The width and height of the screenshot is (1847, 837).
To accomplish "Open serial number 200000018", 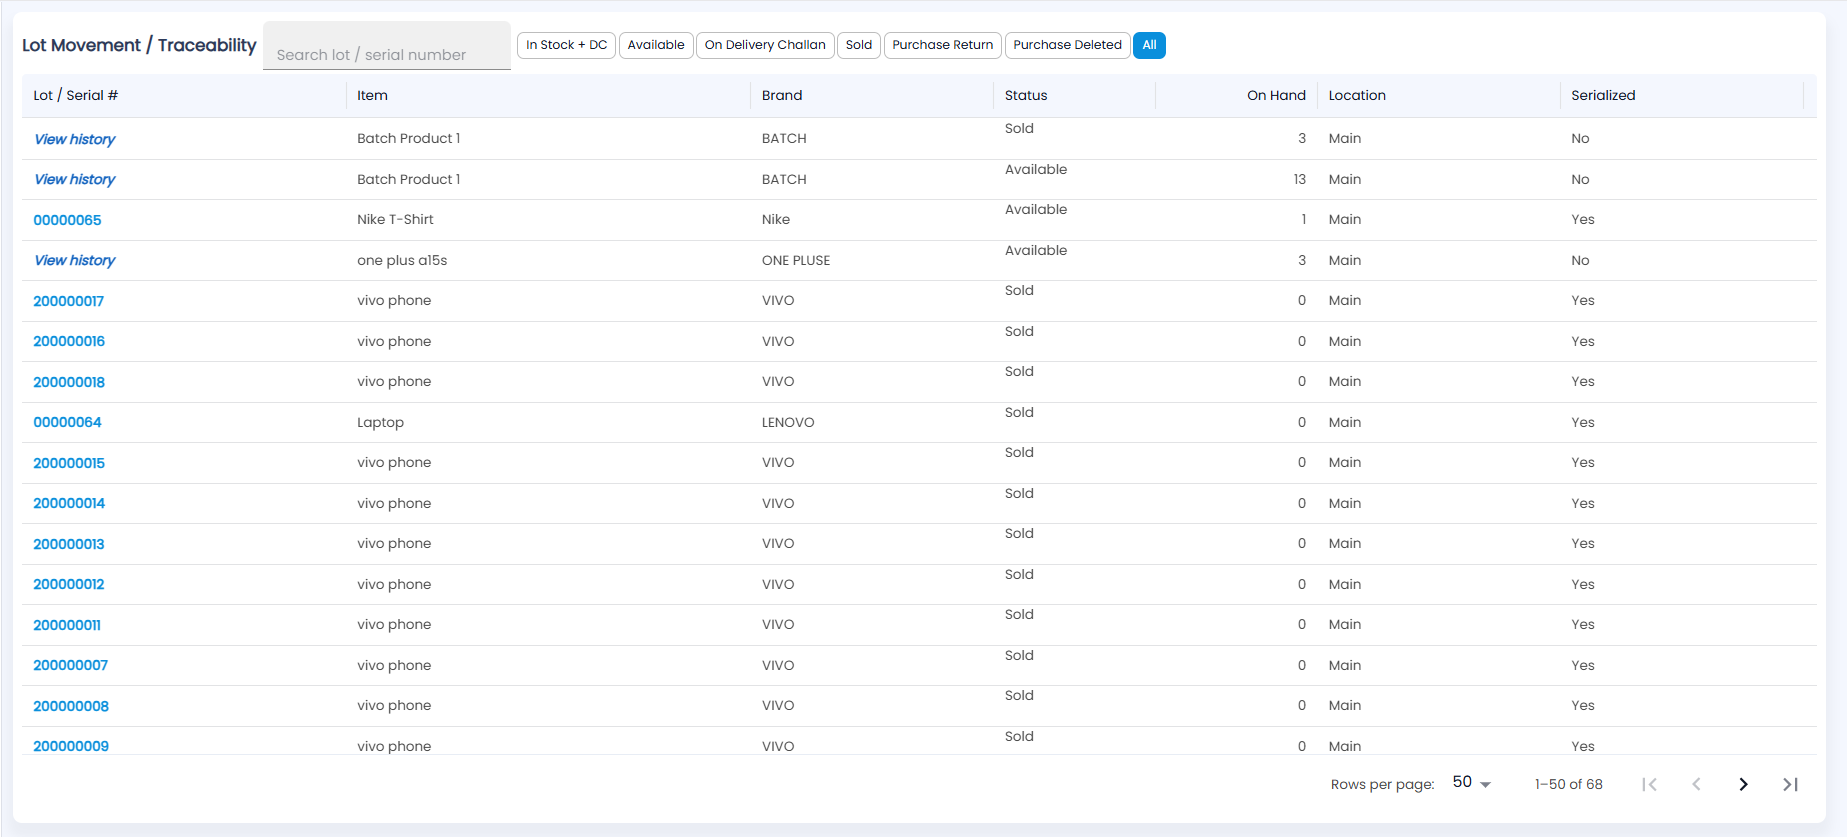I will click(x=69, y=382).
